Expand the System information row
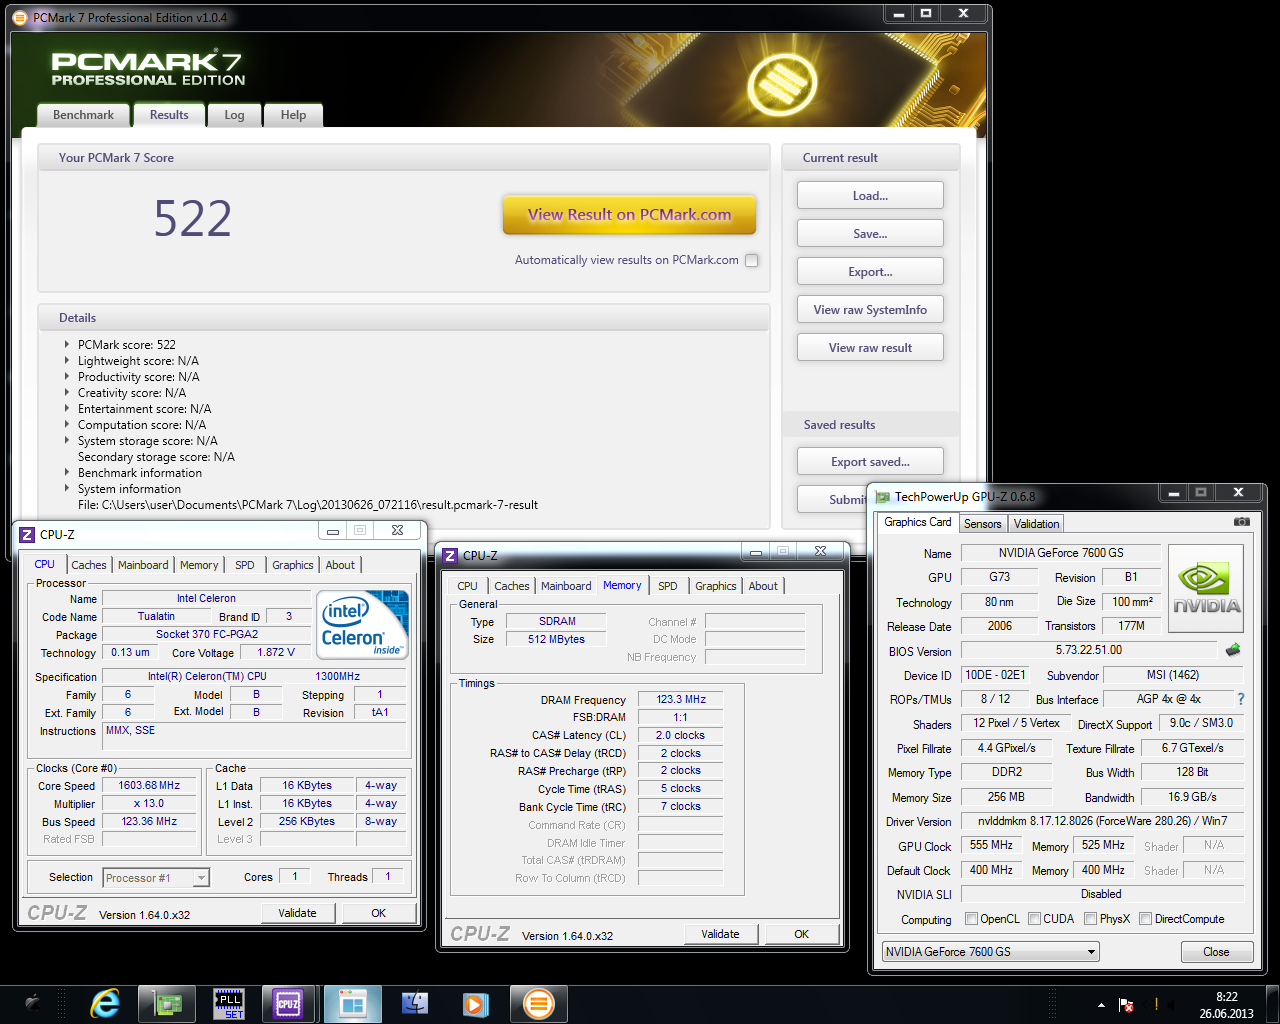The image size is (1280, 1024). click(68, 488)
